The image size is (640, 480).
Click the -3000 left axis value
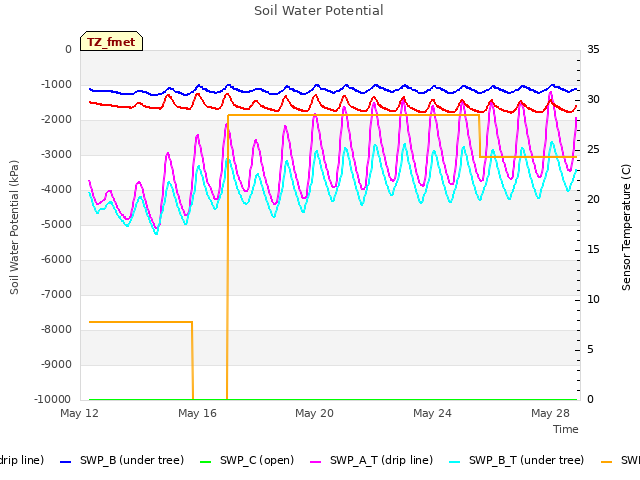(56, 155)
